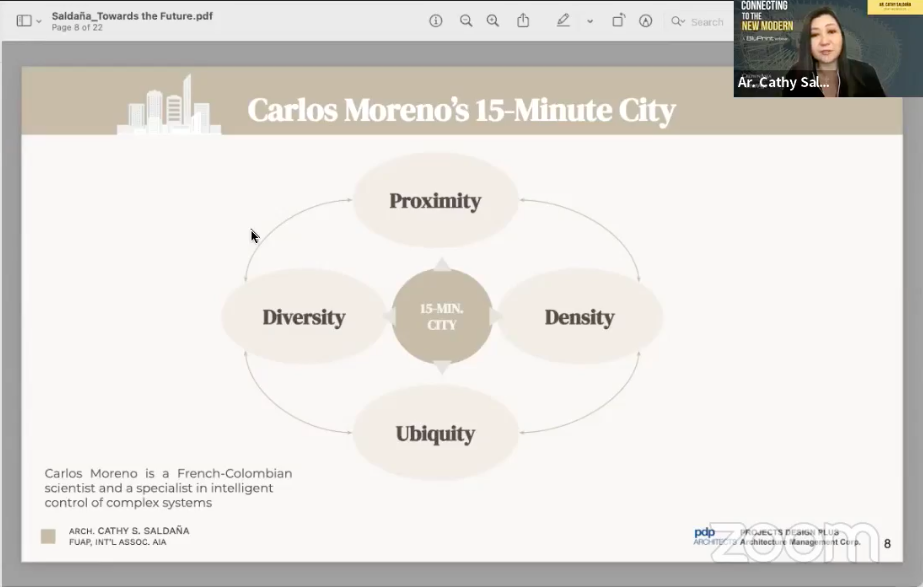Screen dimensions: 923x587
Task: Click the beige square beside the Arch. Cathy S. Saldaña name
Action: point(48,536)
